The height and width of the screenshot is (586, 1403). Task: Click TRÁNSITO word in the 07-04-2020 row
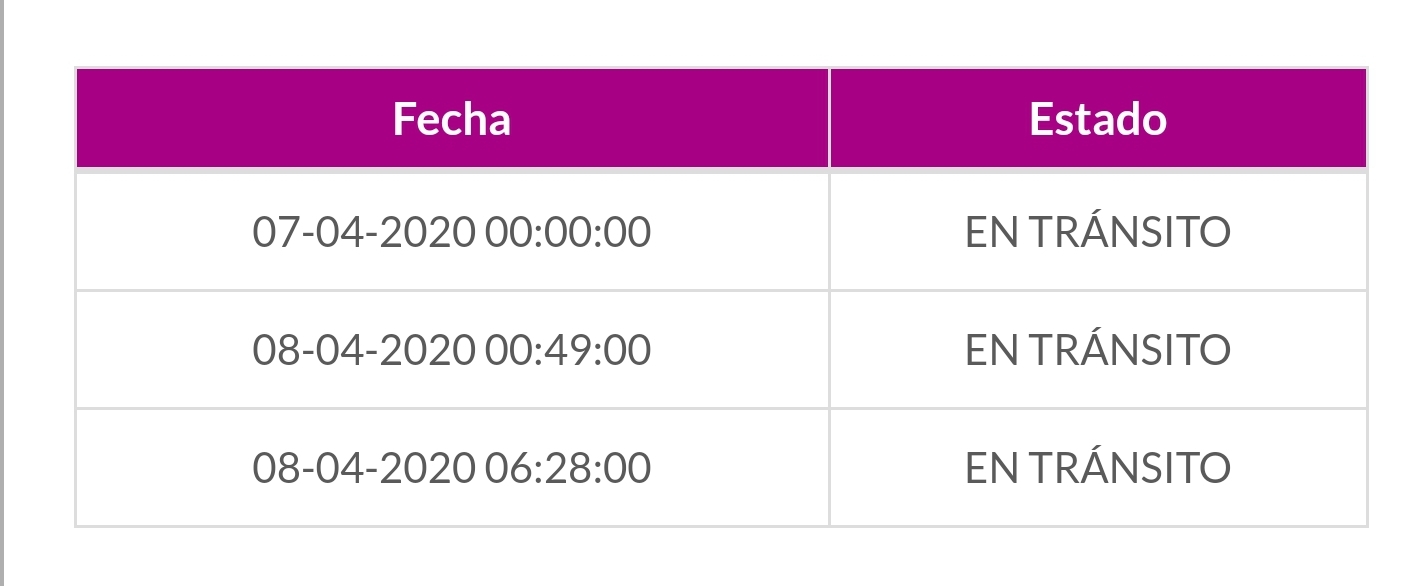coord(1129,232)
